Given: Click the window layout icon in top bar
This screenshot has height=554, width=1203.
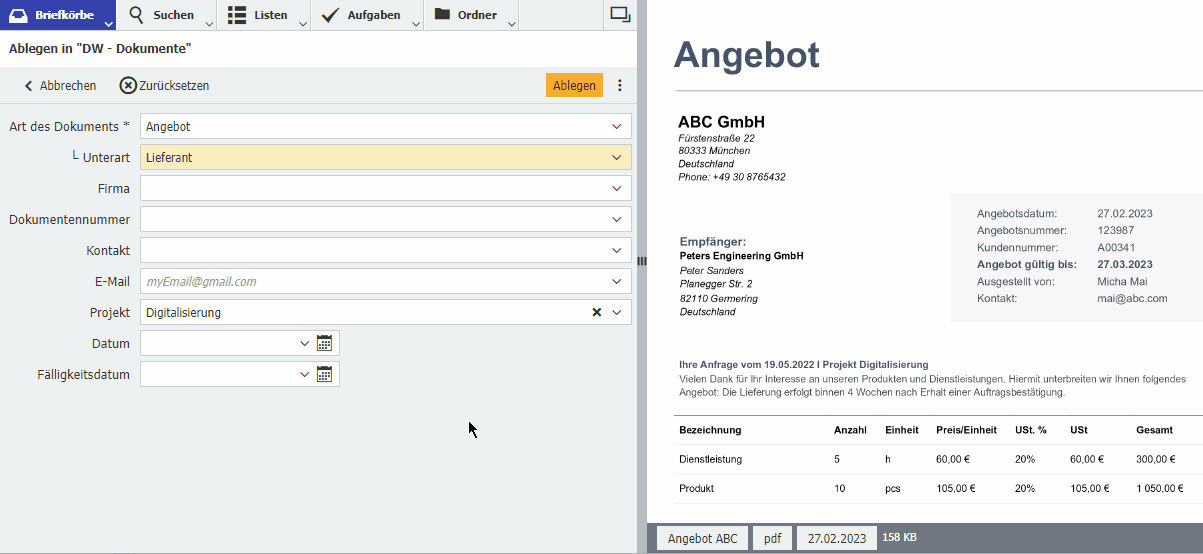Looking at the screenshot, I should click(620, 14).
